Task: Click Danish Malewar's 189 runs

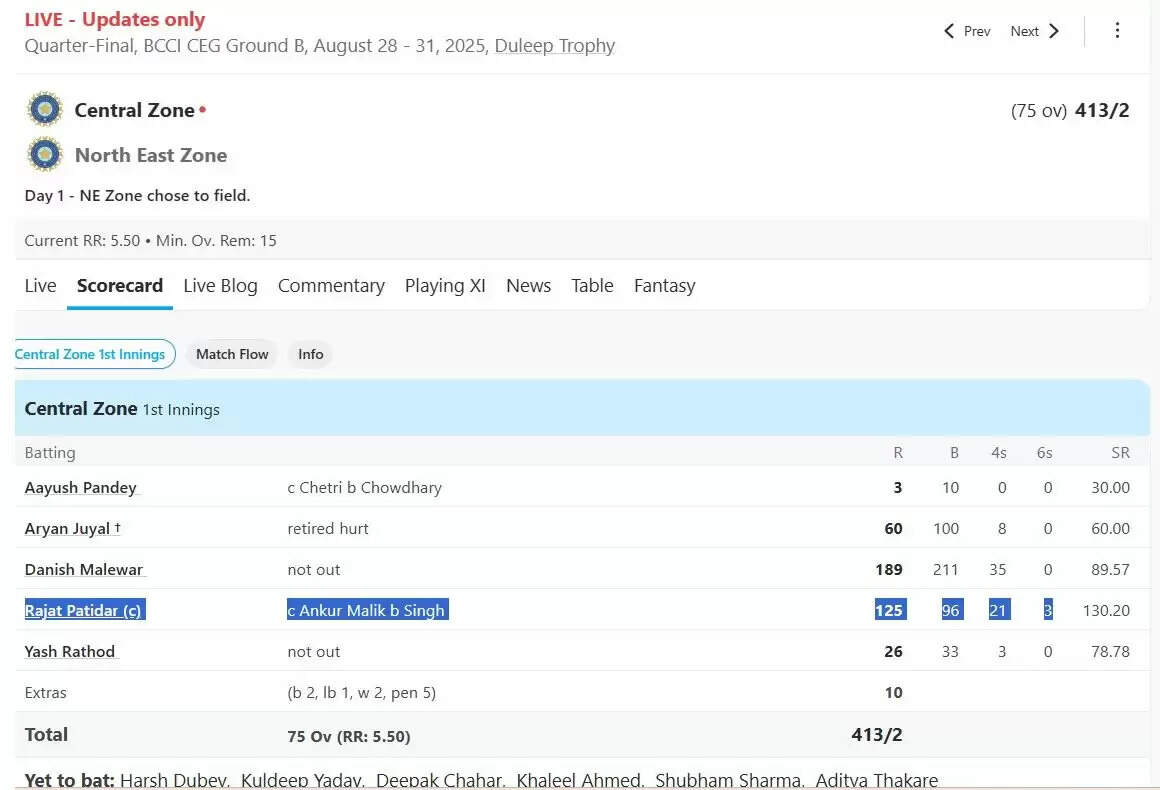Action: [888, 570]
